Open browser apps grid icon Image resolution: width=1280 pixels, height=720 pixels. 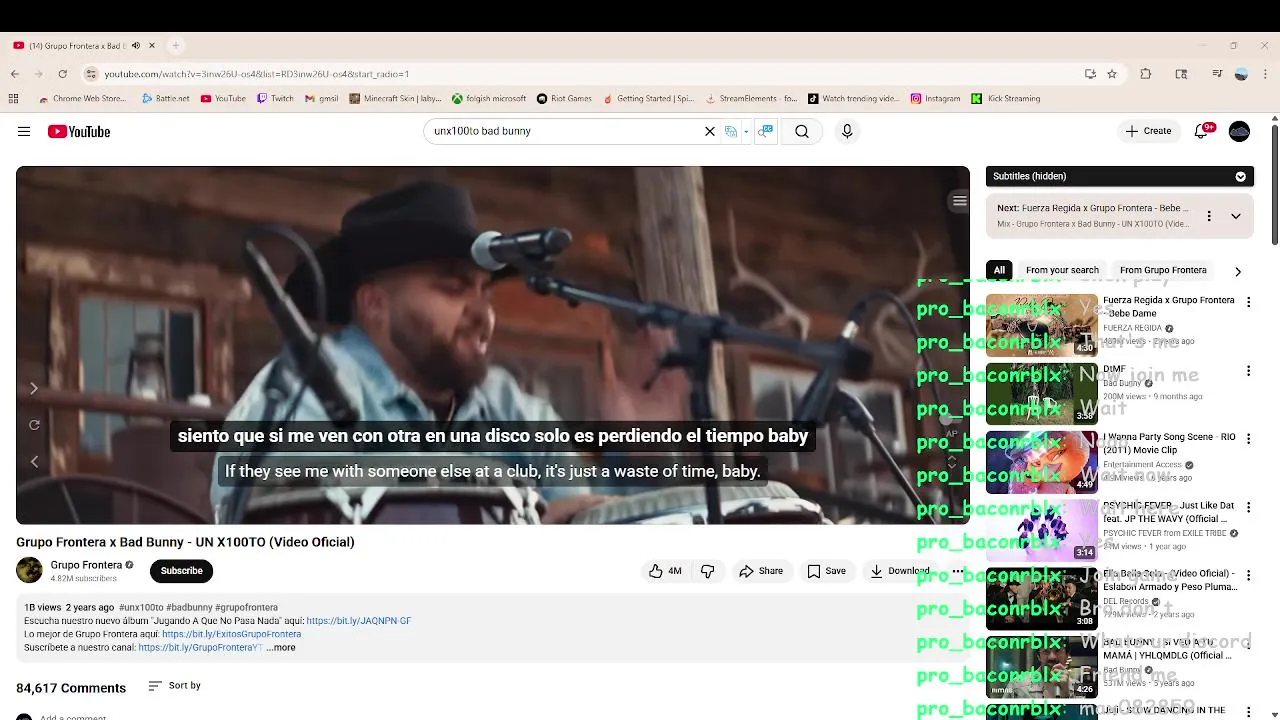13,99
